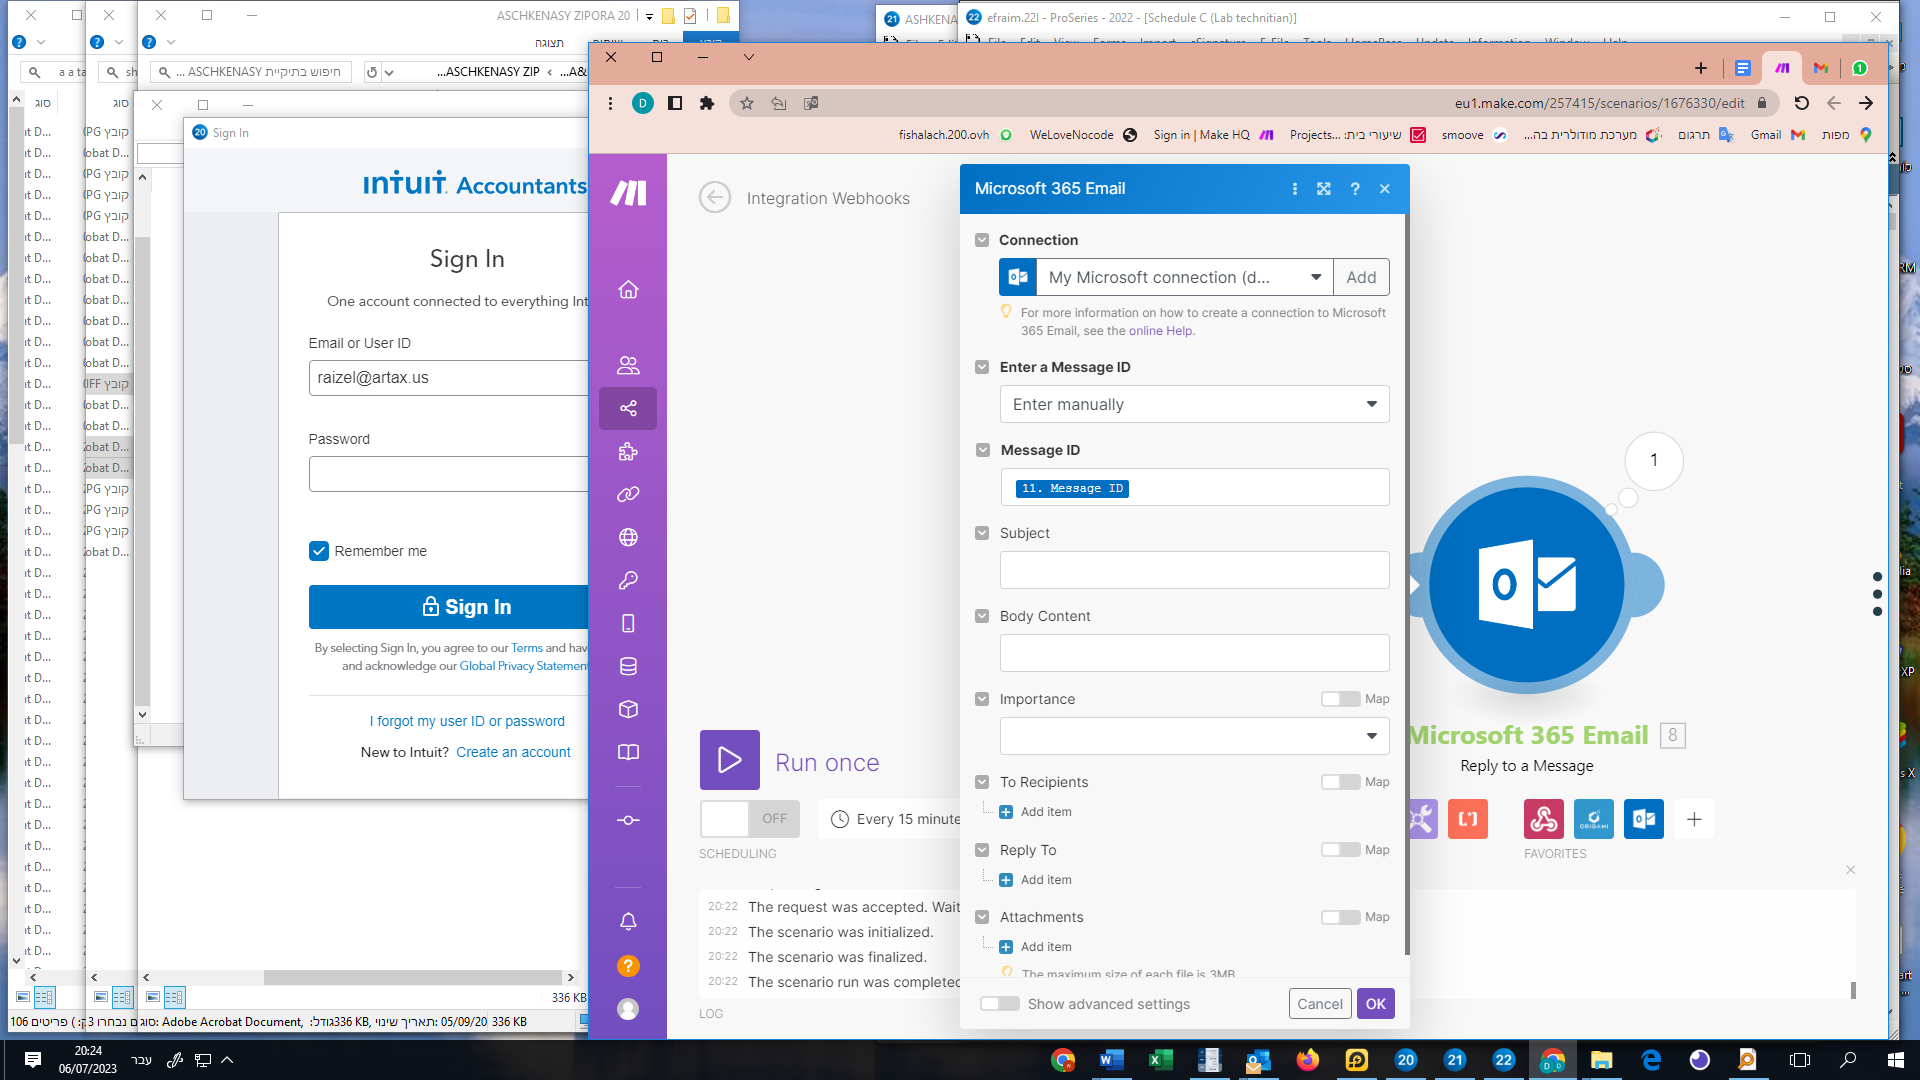Click the notifications bell icon

(628, 921)
